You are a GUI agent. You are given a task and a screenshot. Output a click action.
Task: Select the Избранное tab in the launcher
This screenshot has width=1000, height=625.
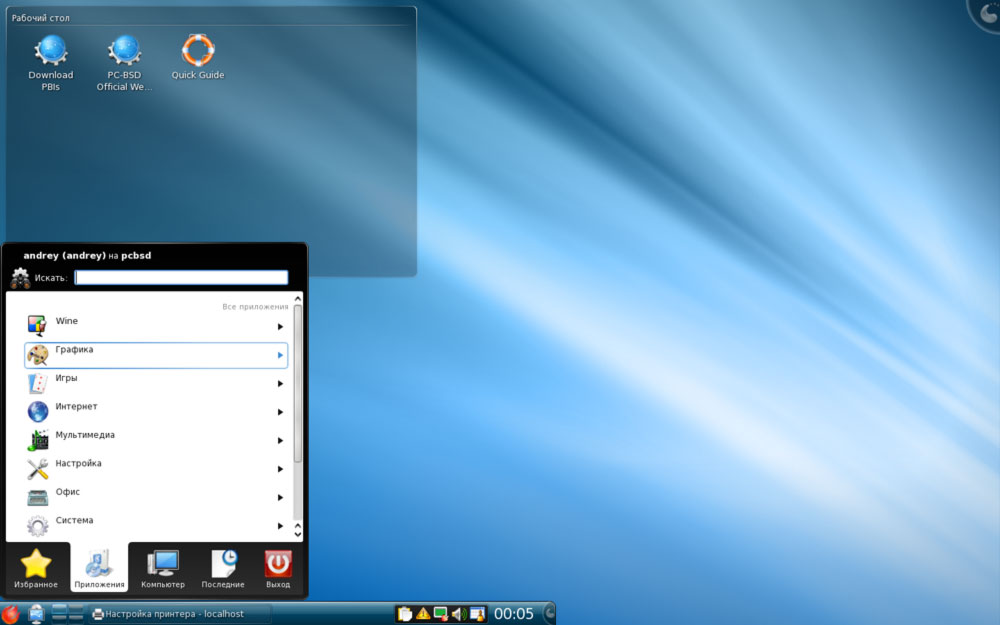(36, 569)
